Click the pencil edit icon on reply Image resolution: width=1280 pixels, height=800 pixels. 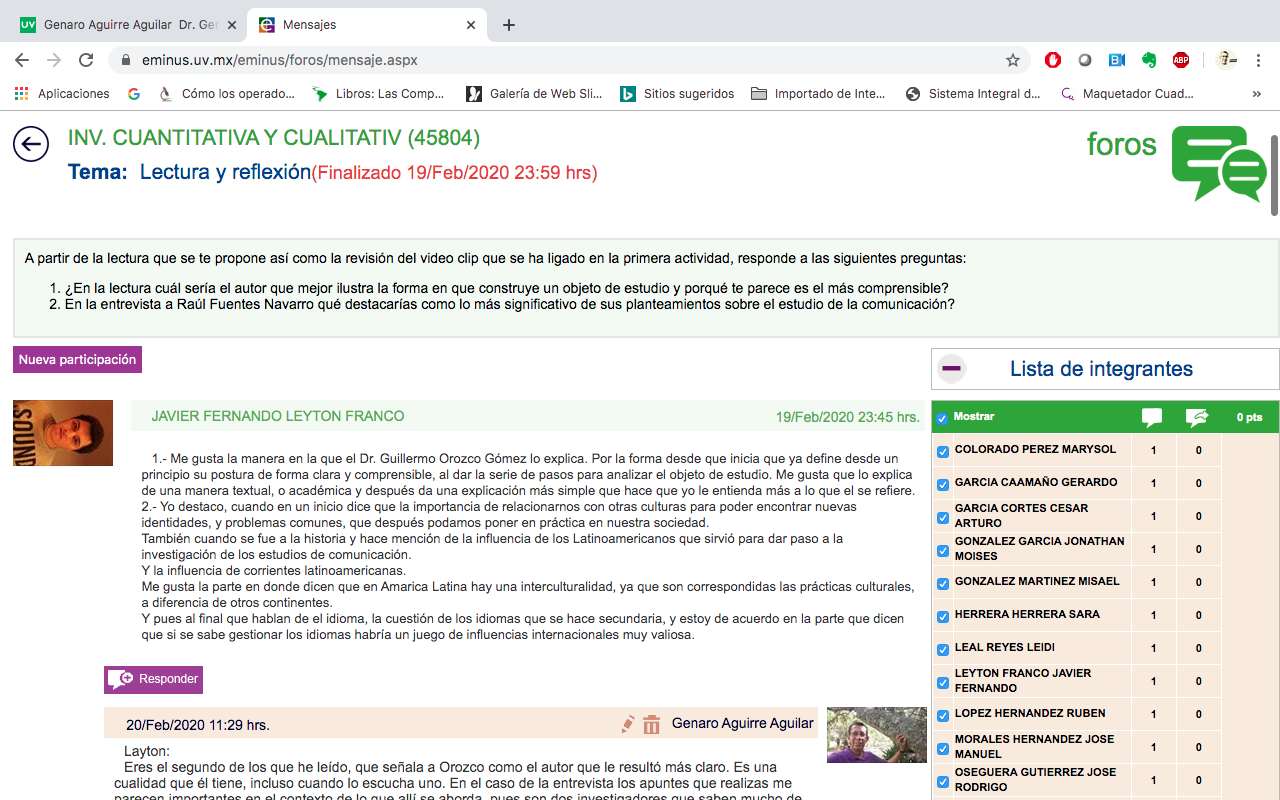(628, 724)
